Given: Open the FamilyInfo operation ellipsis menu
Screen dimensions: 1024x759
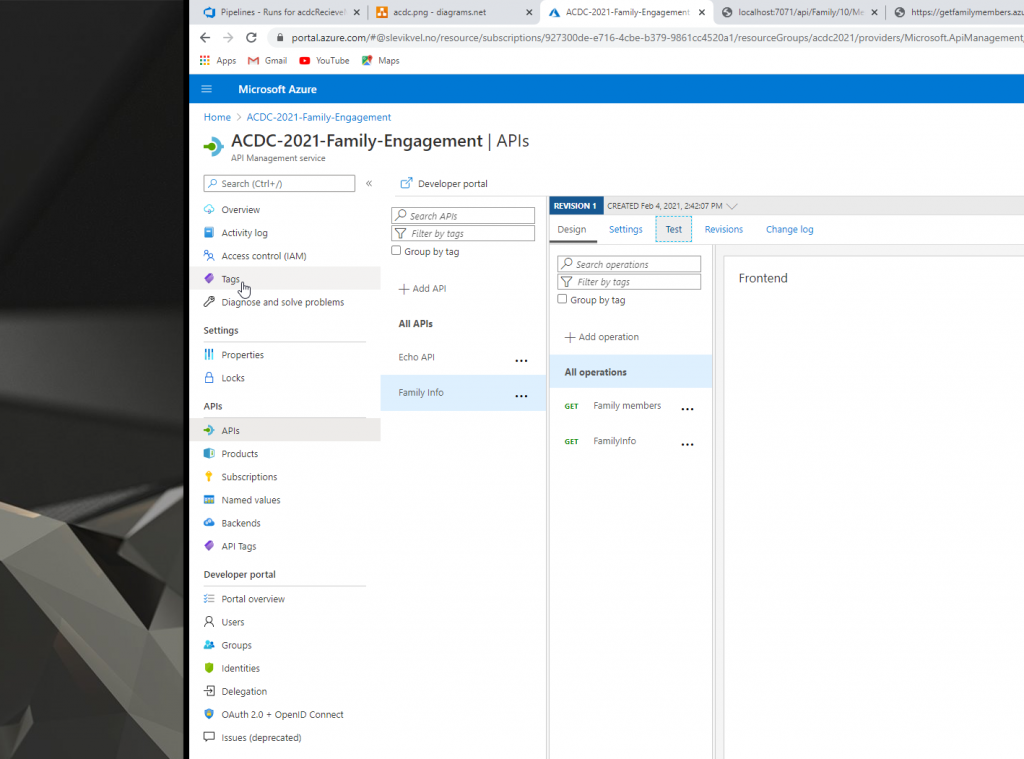Looking at the screenshot, I should coord(687,444).
